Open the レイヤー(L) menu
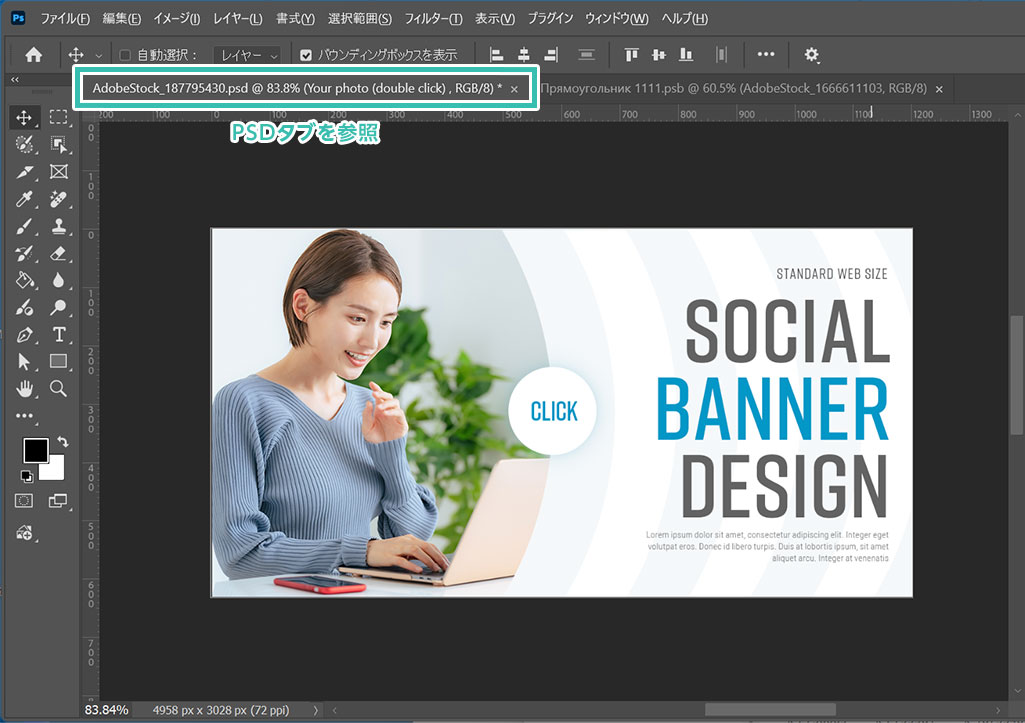 click(x=238, y=18)
